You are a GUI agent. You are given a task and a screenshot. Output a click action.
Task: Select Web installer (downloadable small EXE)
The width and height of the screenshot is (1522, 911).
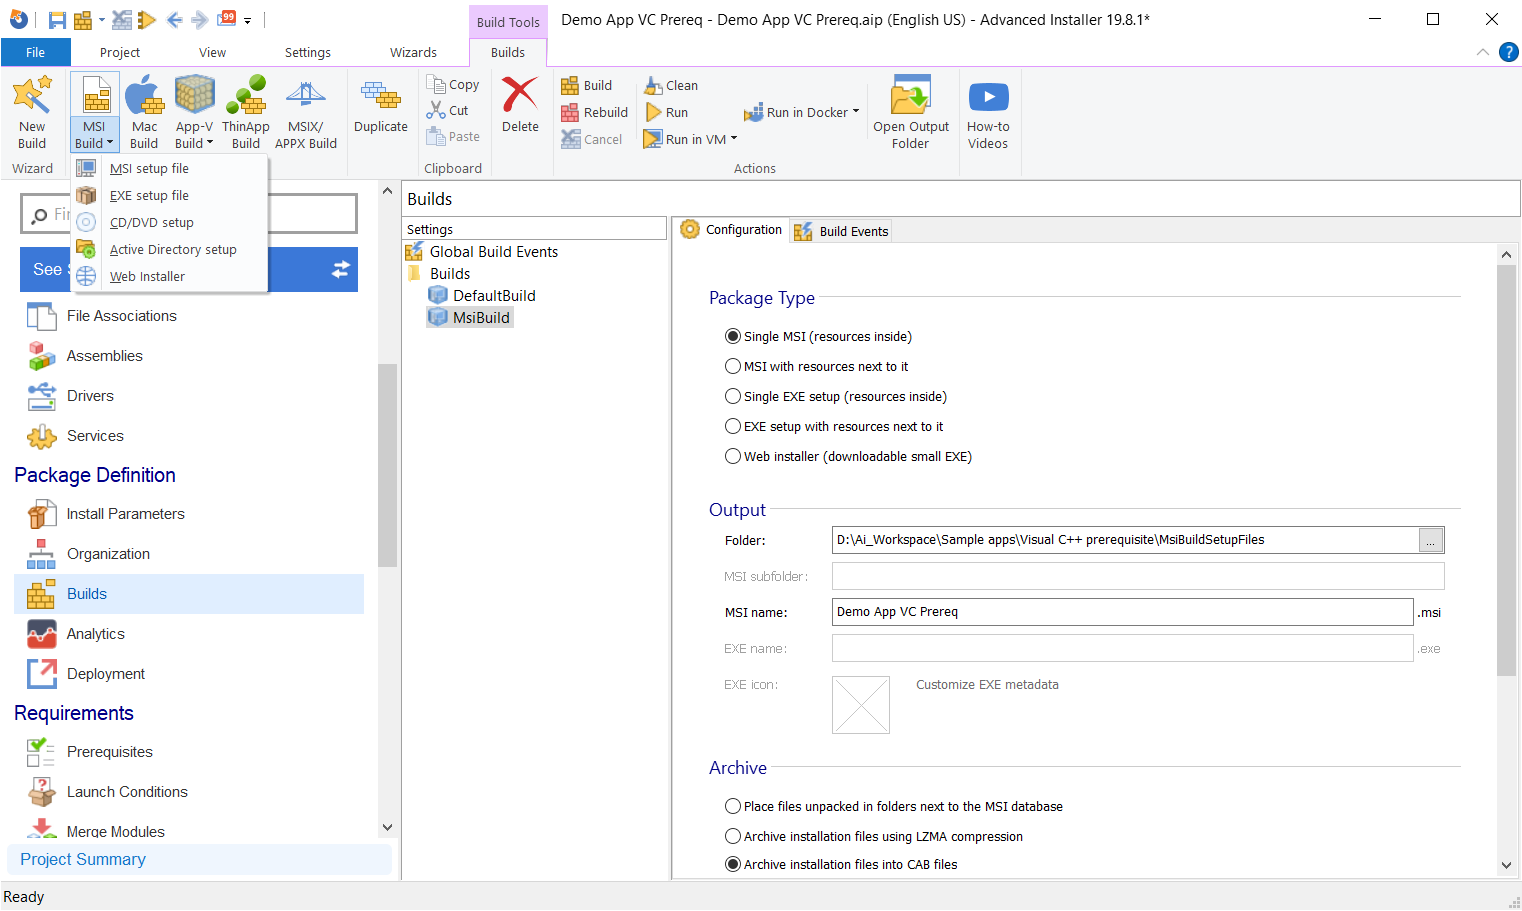(733, 457)
